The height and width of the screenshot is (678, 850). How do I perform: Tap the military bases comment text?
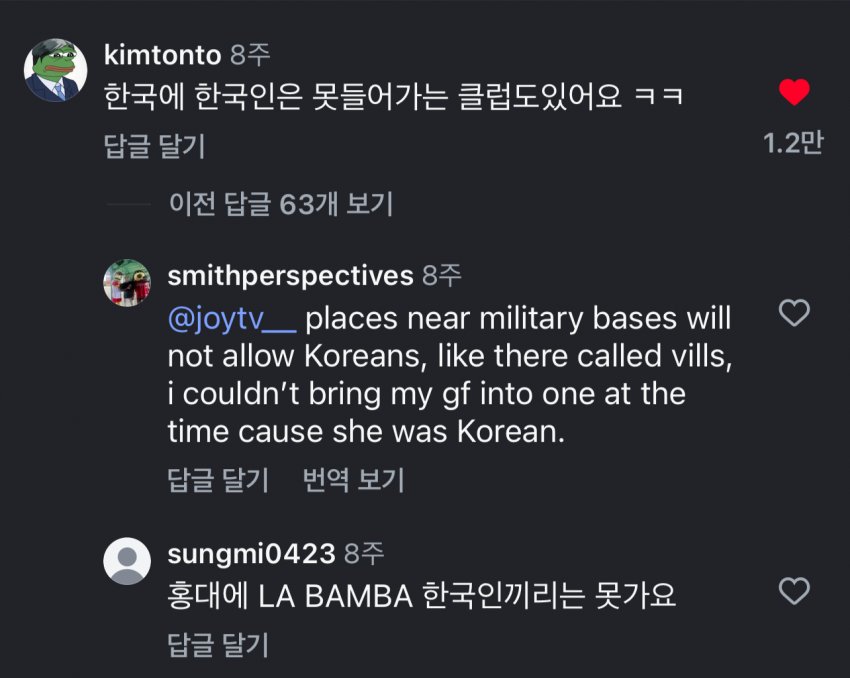click(450, 376)
